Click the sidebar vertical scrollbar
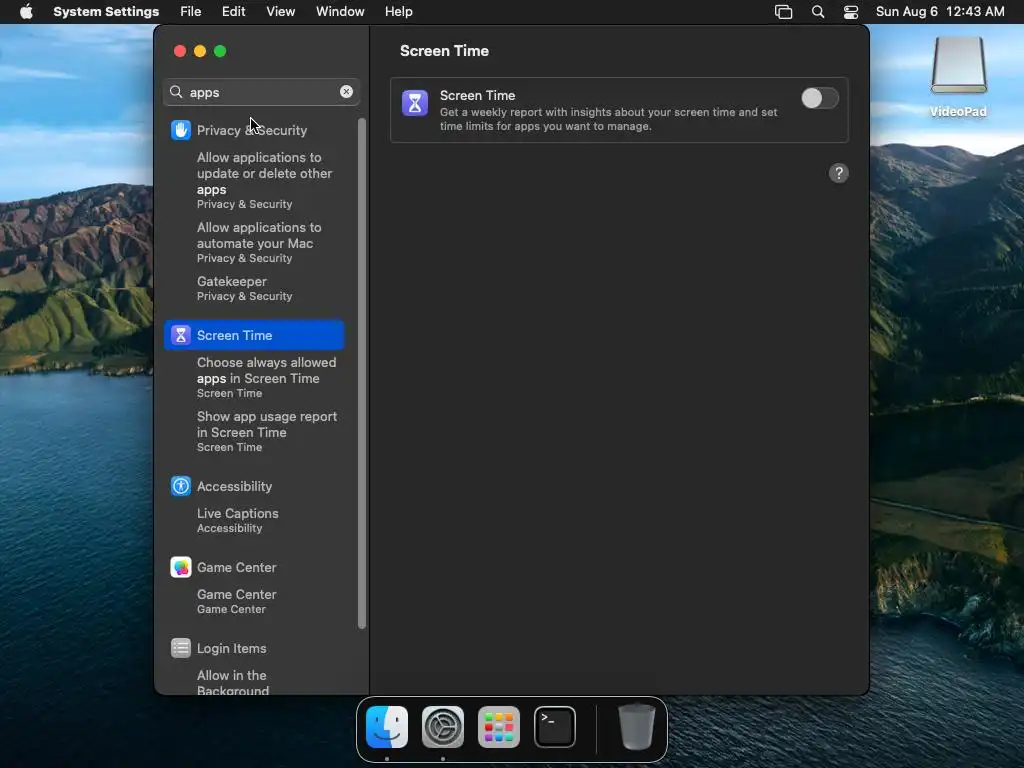This screenshot has height=768, width=1024. click(x=362, y=374)
